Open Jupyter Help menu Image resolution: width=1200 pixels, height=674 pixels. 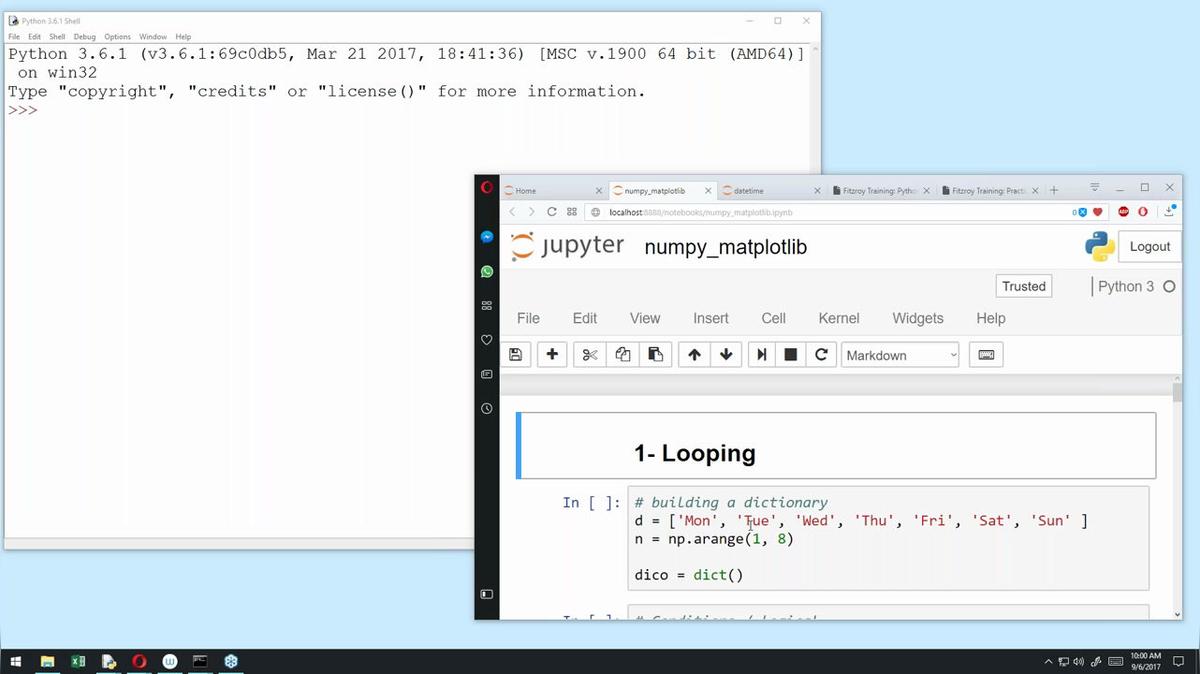point(991,318)
